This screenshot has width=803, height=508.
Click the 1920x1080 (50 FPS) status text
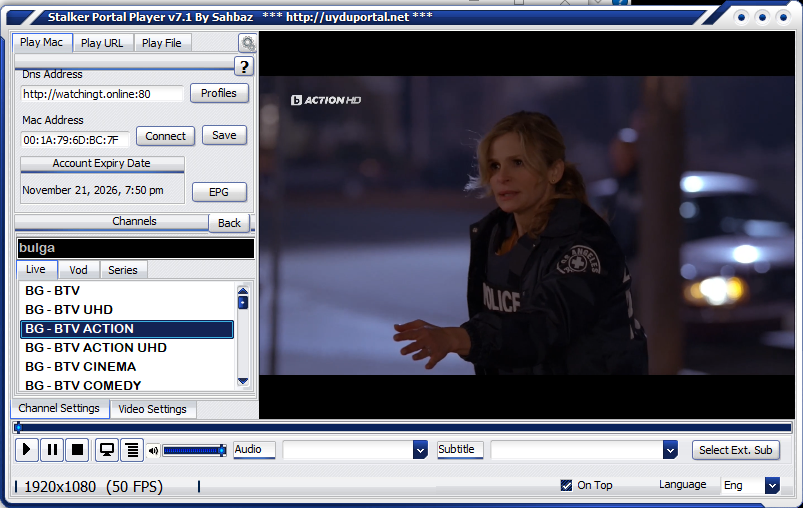tap(93, 486)
